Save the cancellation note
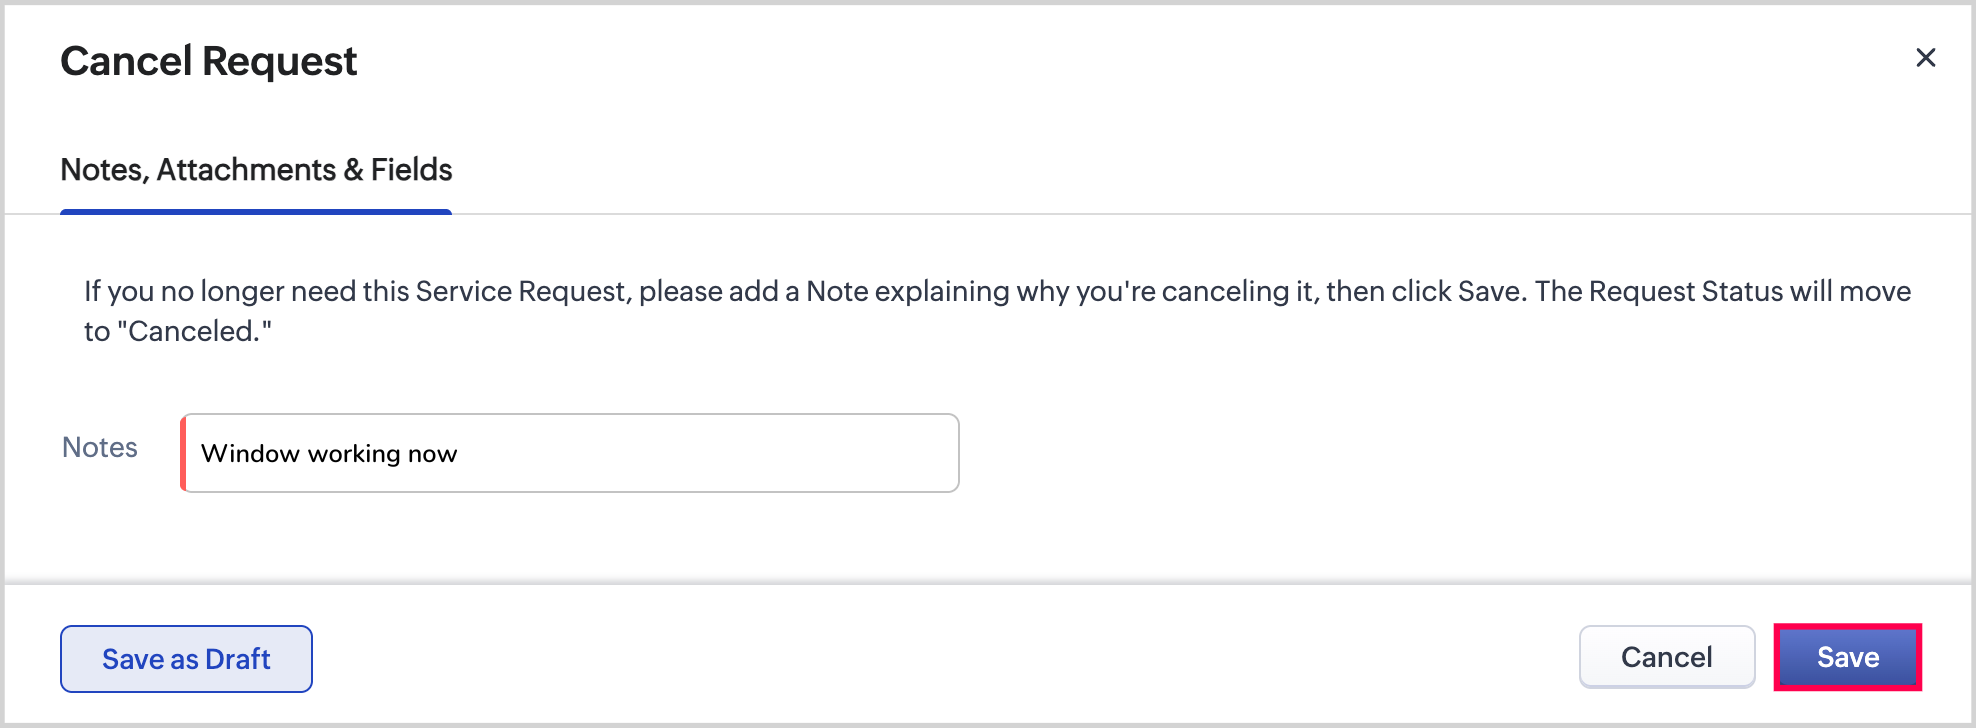1976x728 pixels. tap(1847, 657)
